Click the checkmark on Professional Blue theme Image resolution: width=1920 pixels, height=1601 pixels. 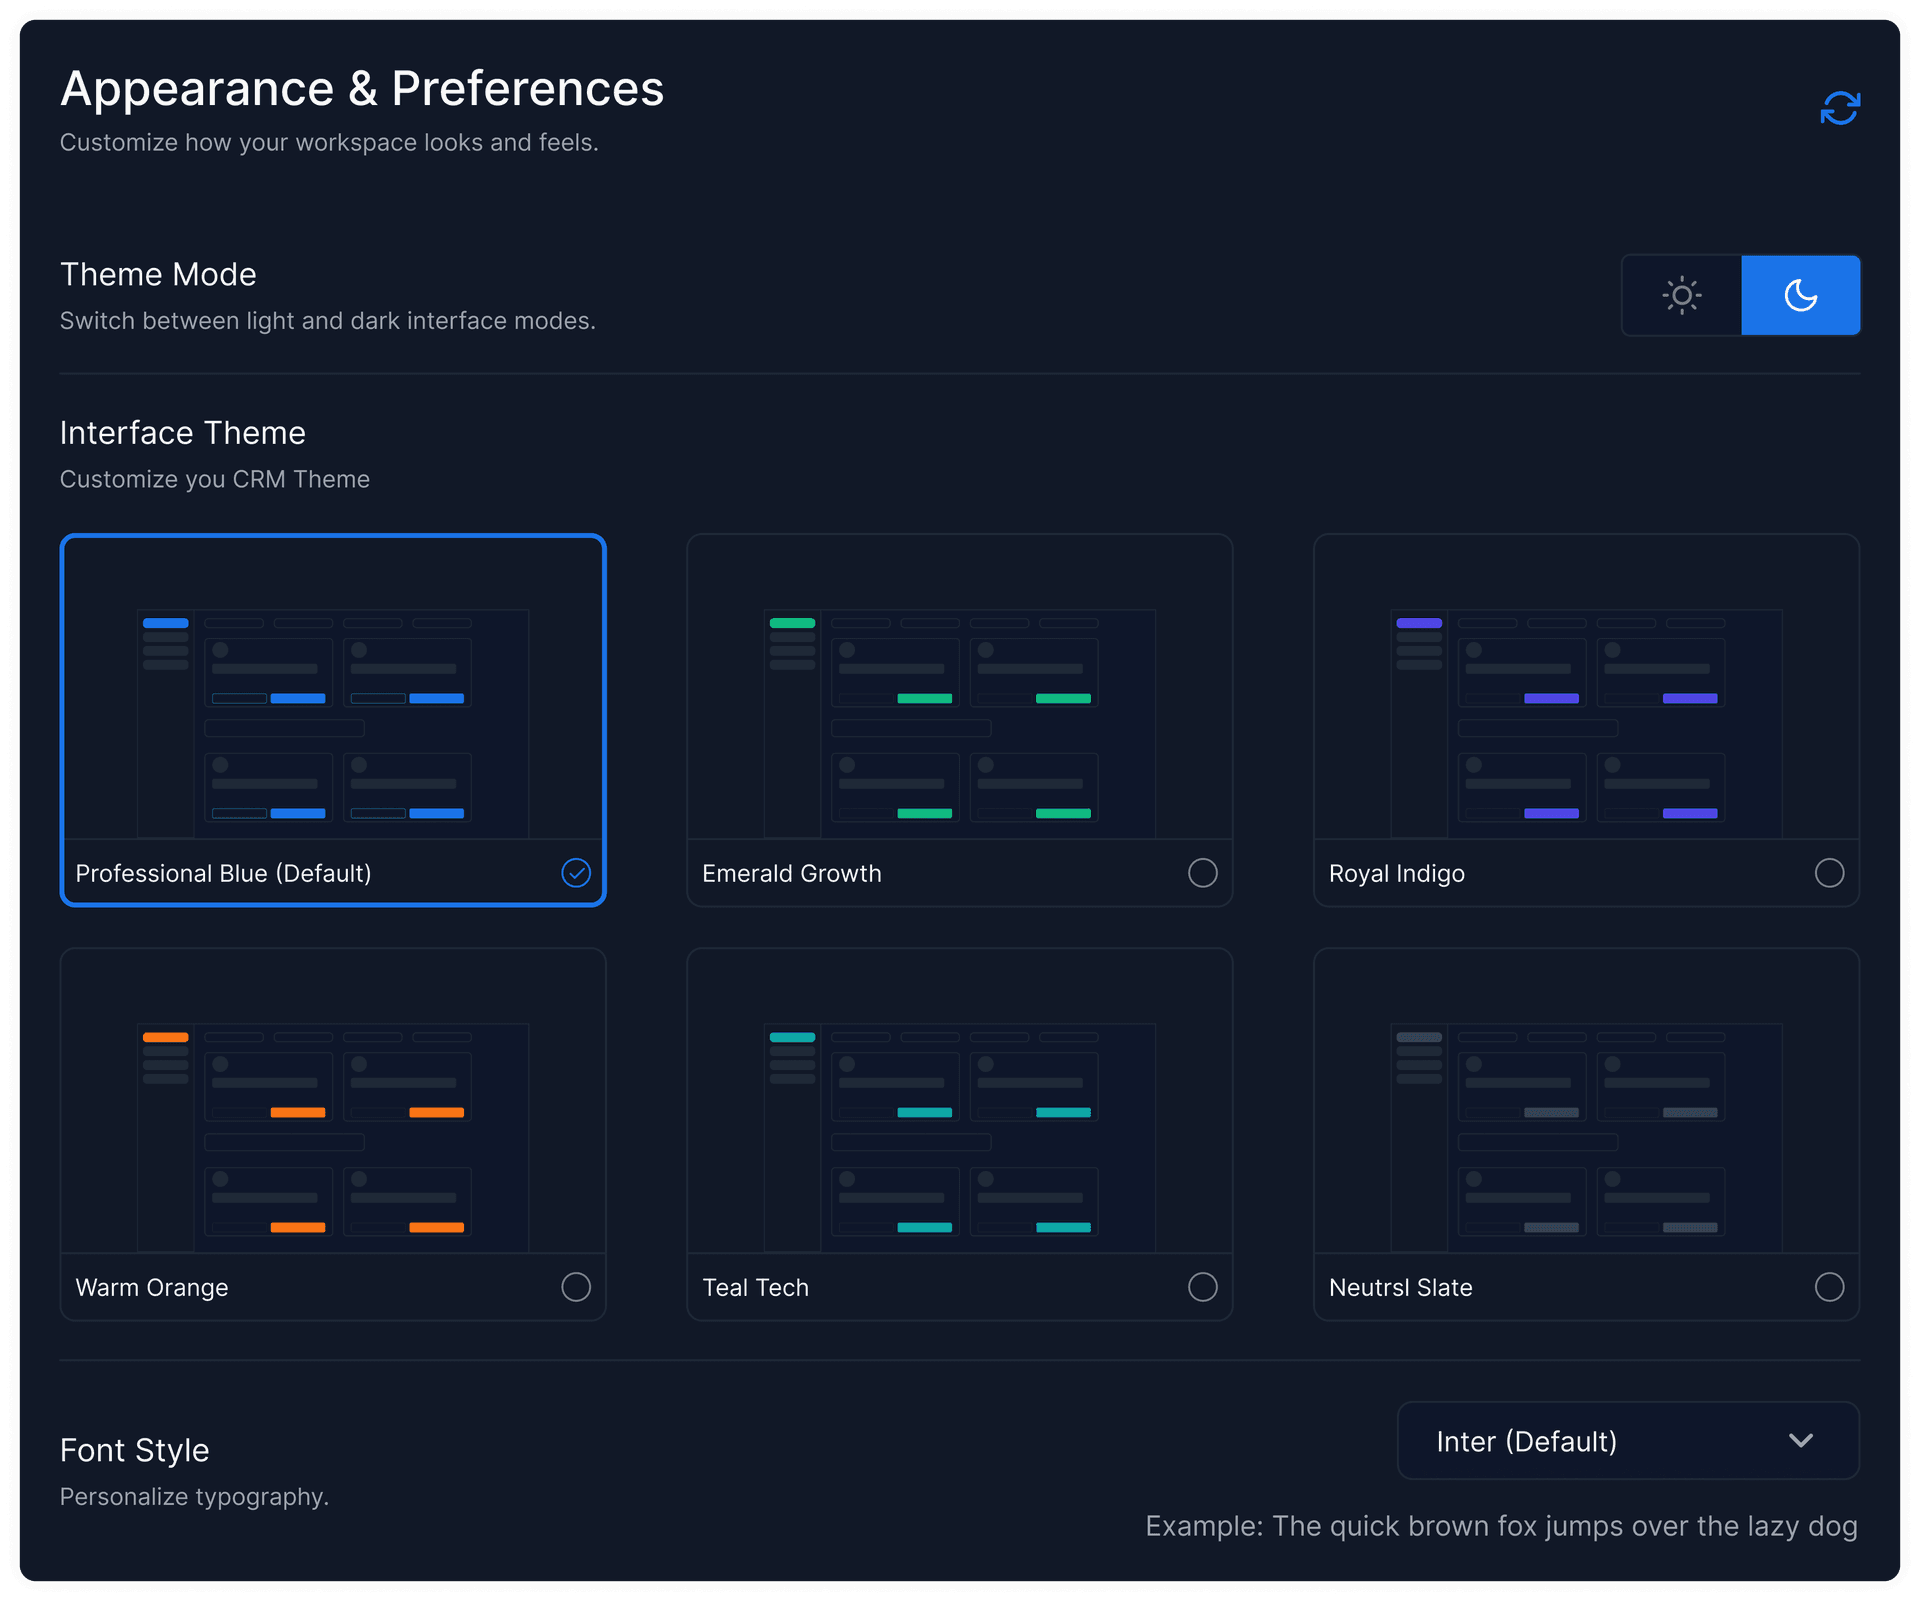pos(576,873)
